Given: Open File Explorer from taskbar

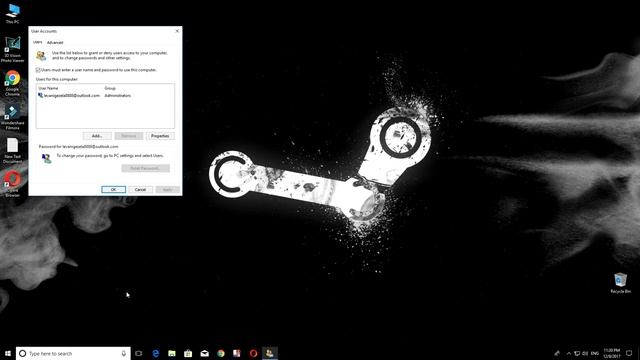Looking at the screenshot, I should pos(172,353).
